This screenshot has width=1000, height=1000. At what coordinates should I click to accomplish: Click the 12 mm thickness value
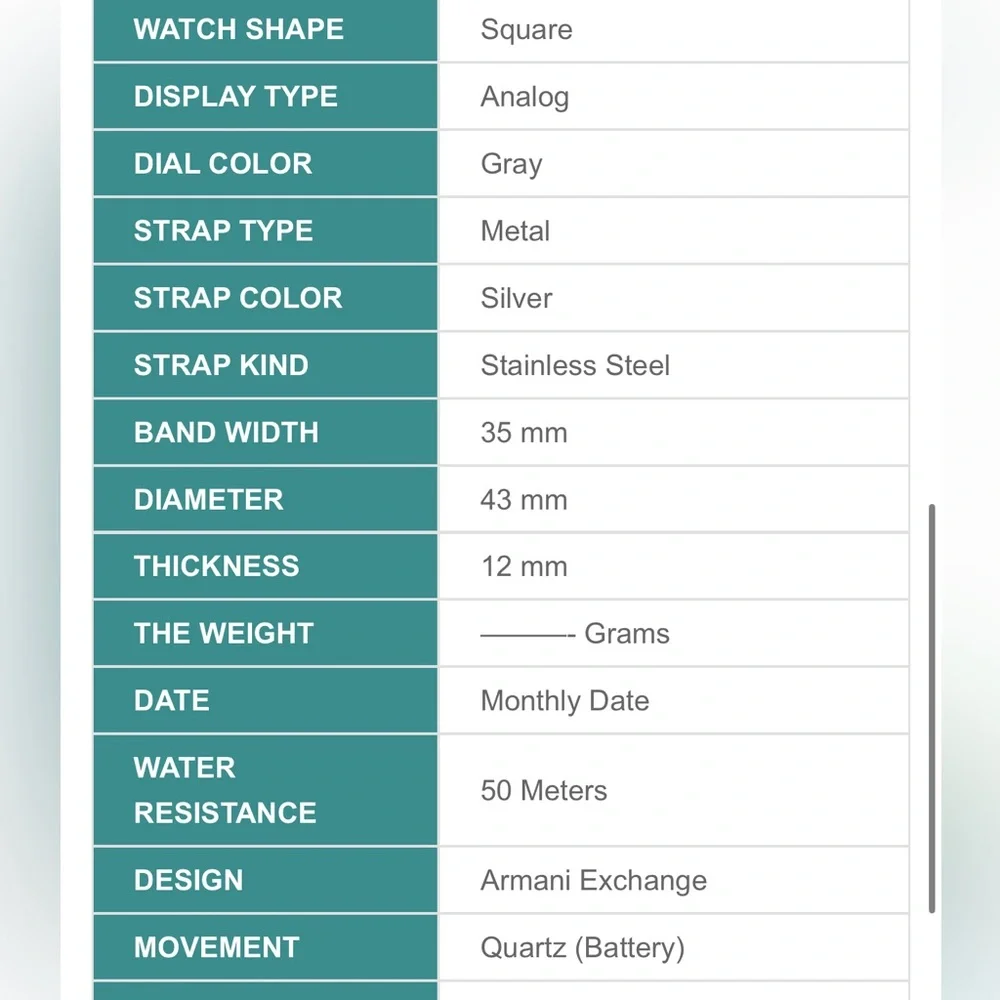[524, 566]
